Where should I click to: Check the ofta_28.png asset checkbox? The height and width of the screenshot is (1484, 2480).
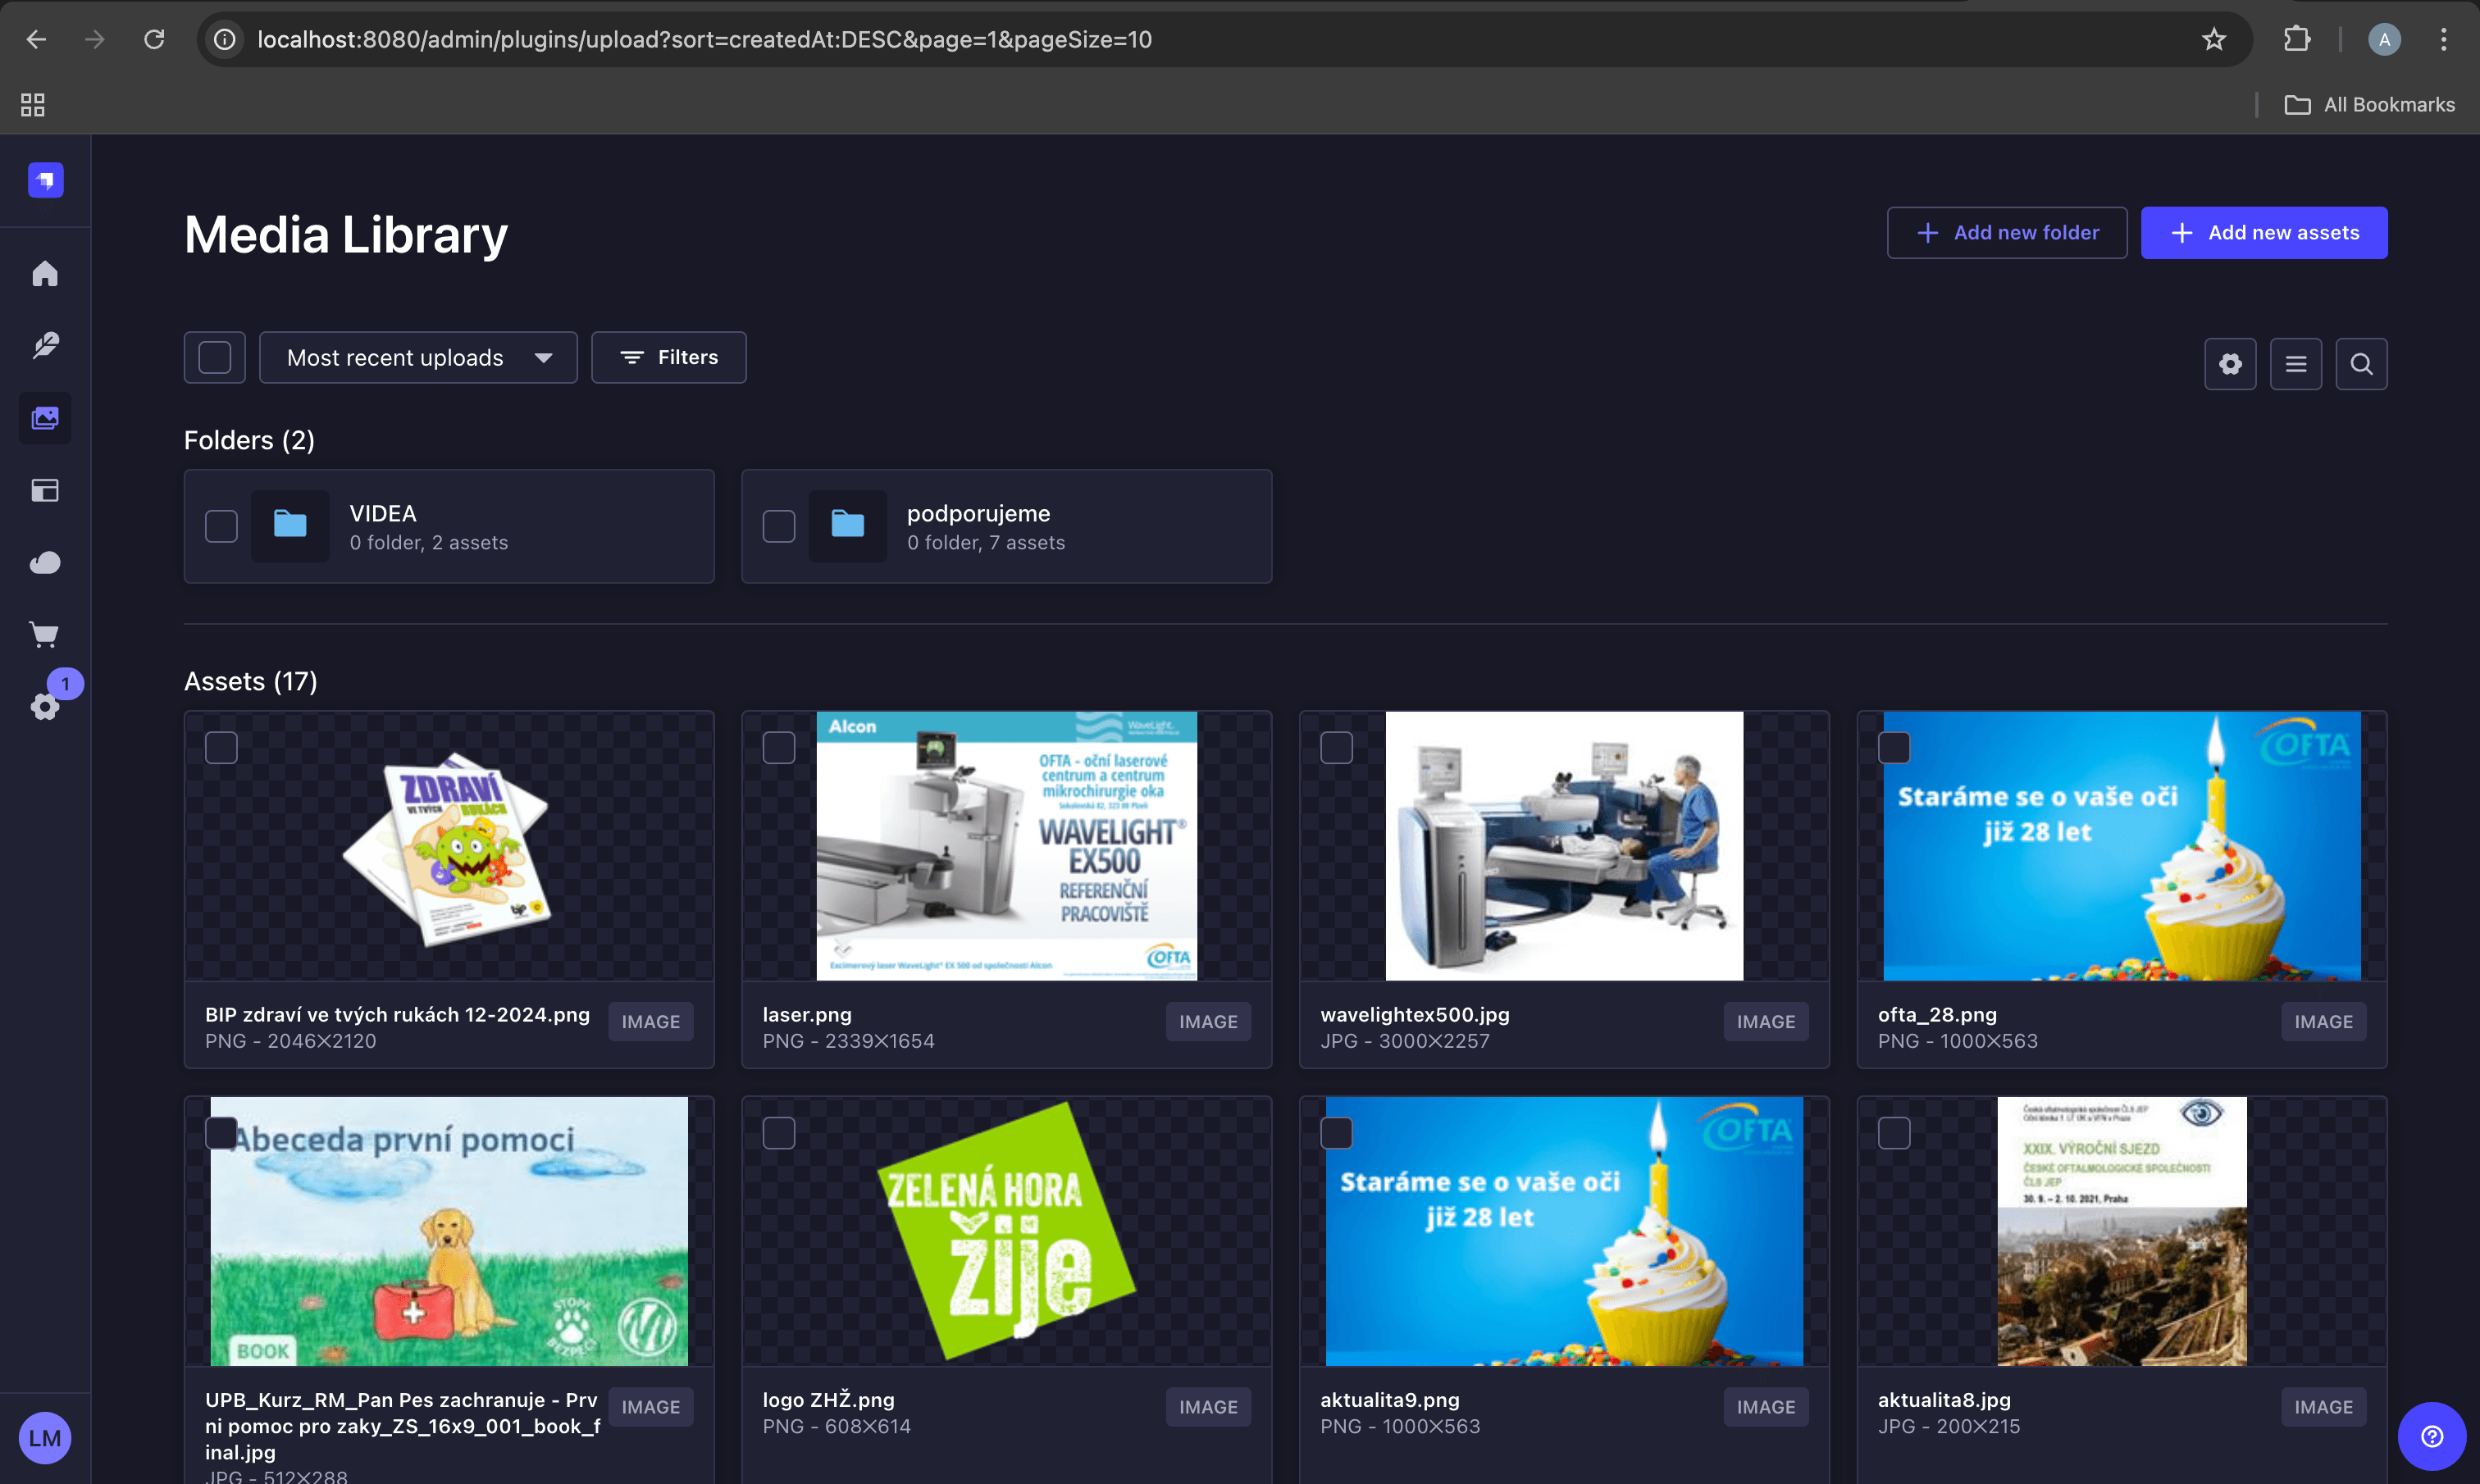[1894, 748]
